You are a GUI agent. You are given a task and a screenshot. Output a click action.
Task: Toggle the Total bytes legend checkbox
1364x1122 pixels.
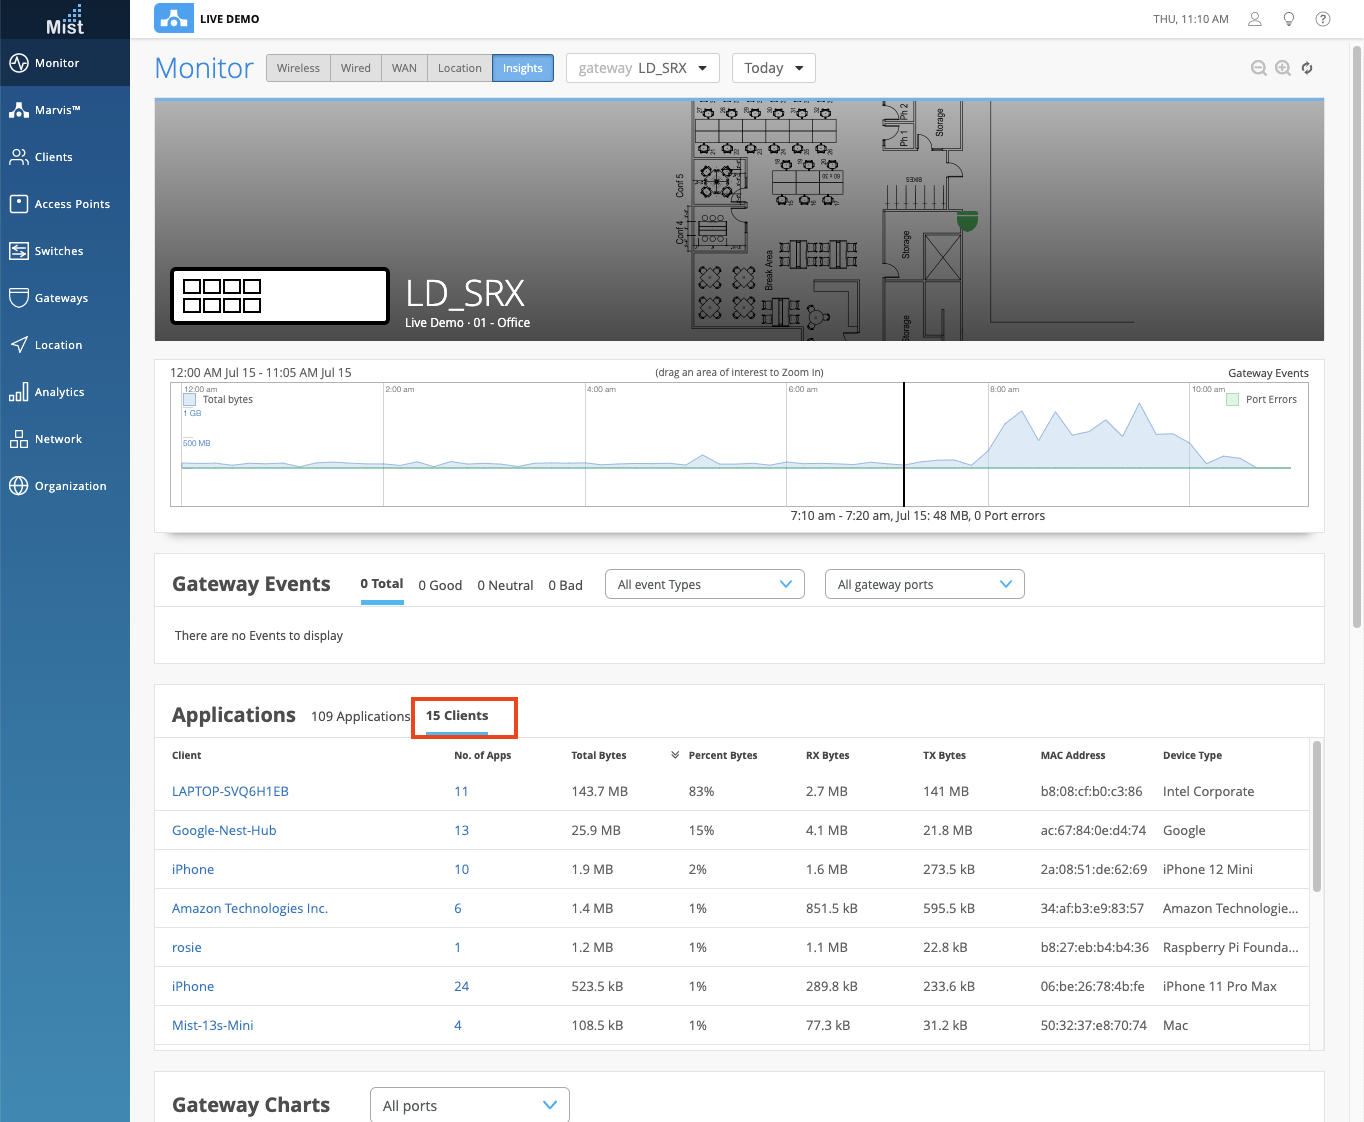(x=190, y=399)
